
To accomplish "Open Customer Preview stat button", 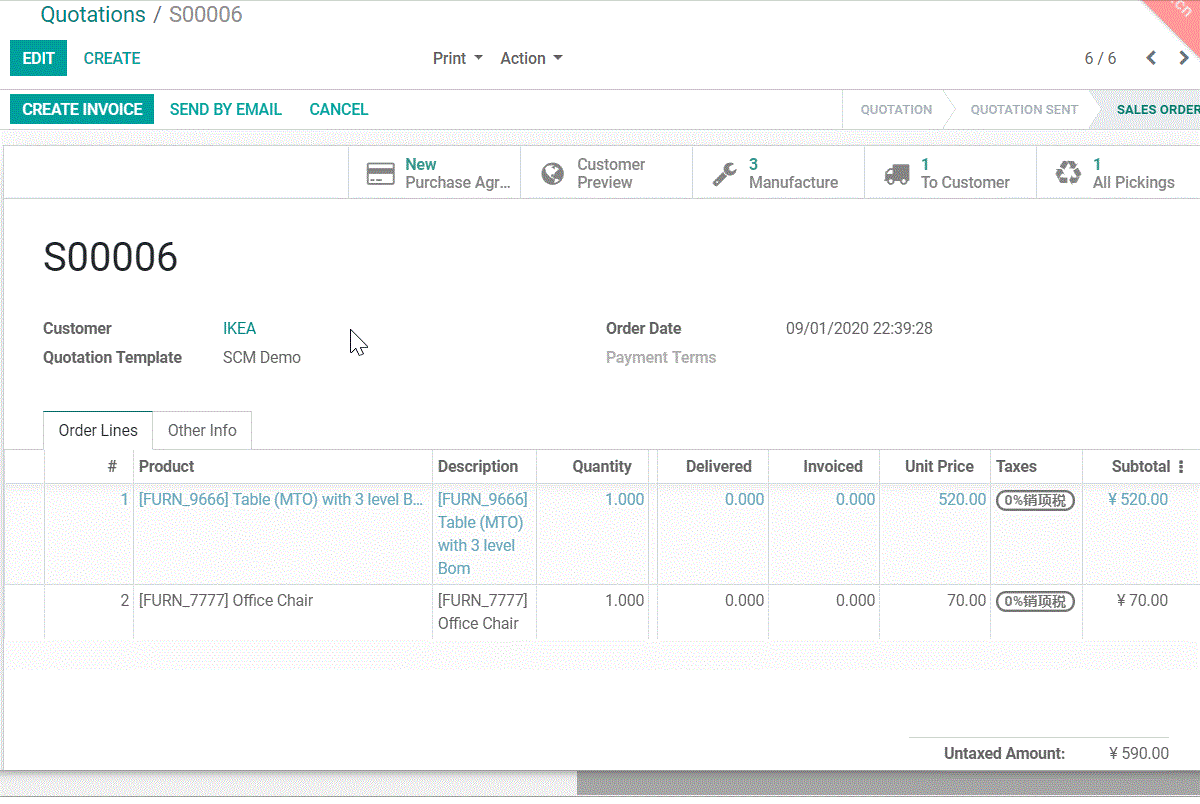I will pyautogui.click(x=607, y=173).
